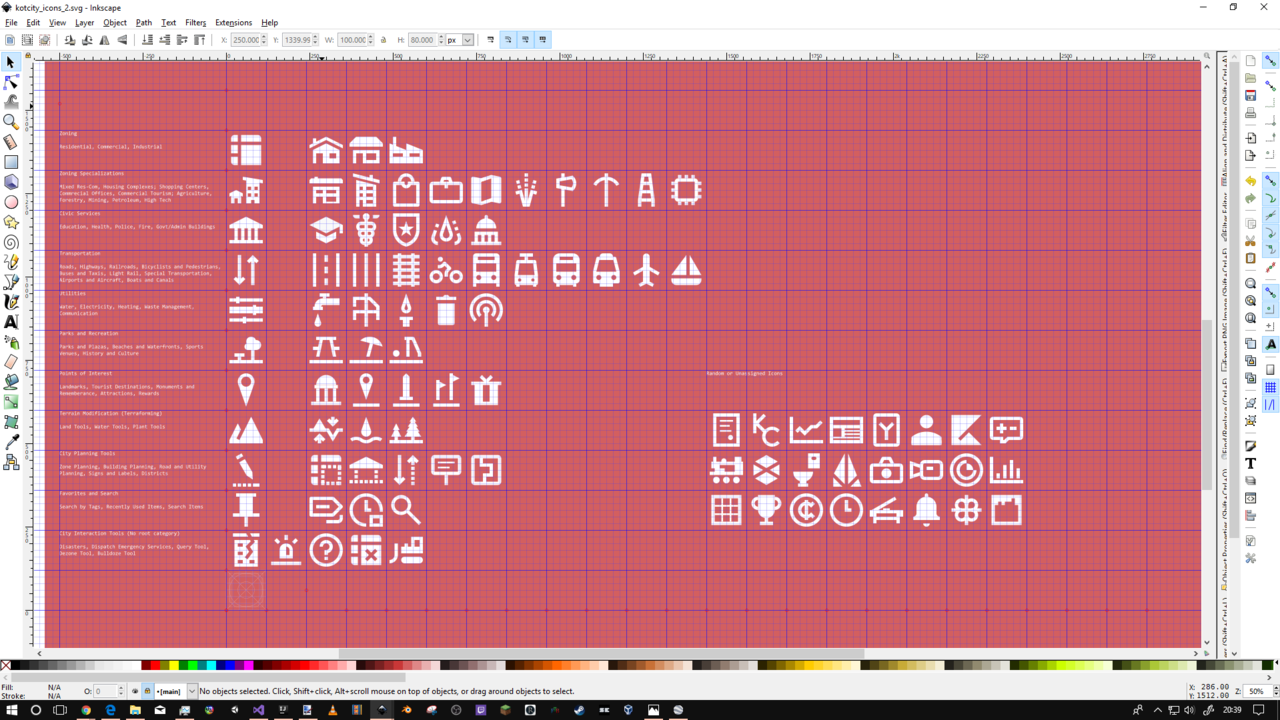
Task: Toggle scale rounded corners option
Action: click(508, 40)
